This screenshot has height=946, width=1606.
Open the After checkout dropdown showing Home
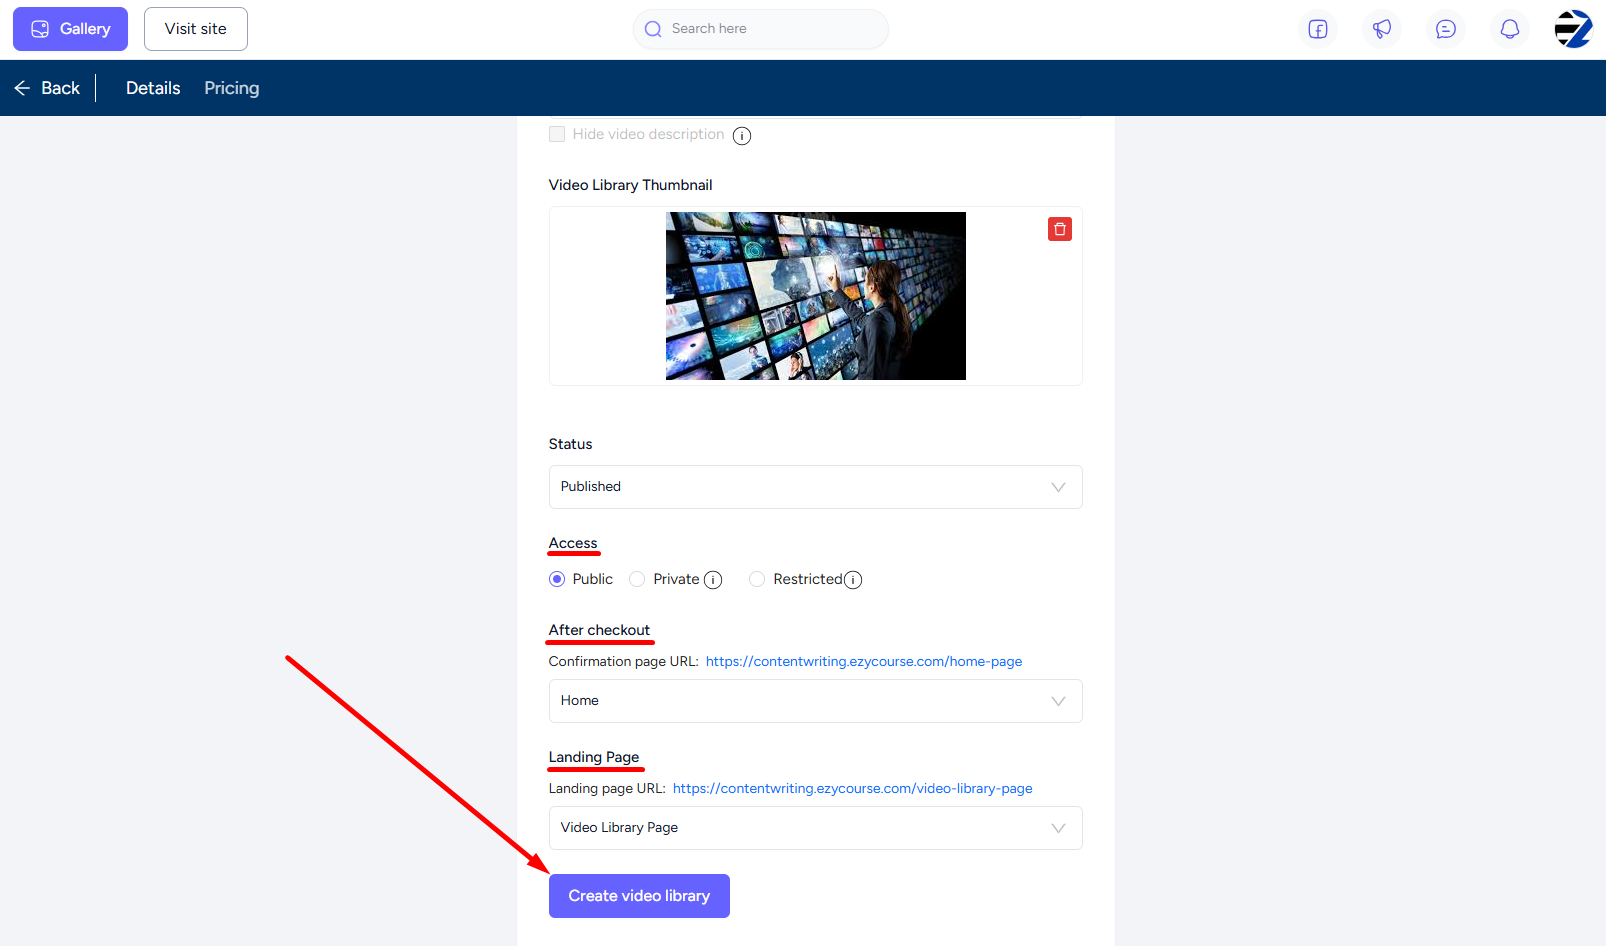click(x=816, y=701)
